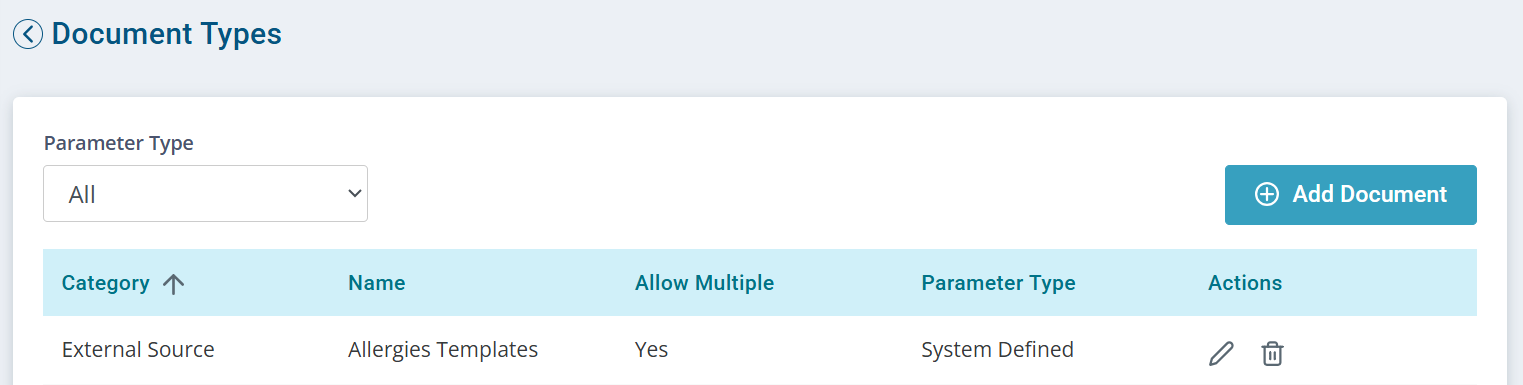
Task: Edit the Allergies Templates document with the pencil
Action: pyautogui.click(x=1221, y=354)
